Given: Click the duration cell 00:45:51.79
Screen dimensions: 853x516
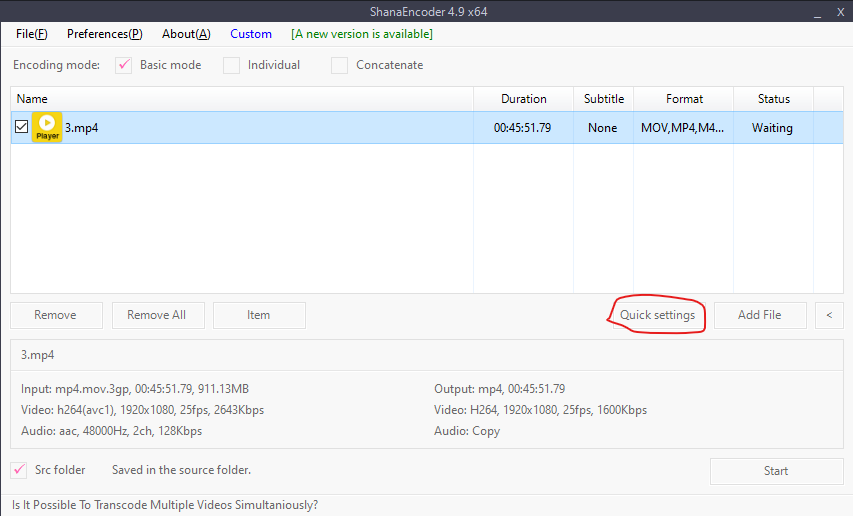Looking at the screenshot, I should click(522, 128).
